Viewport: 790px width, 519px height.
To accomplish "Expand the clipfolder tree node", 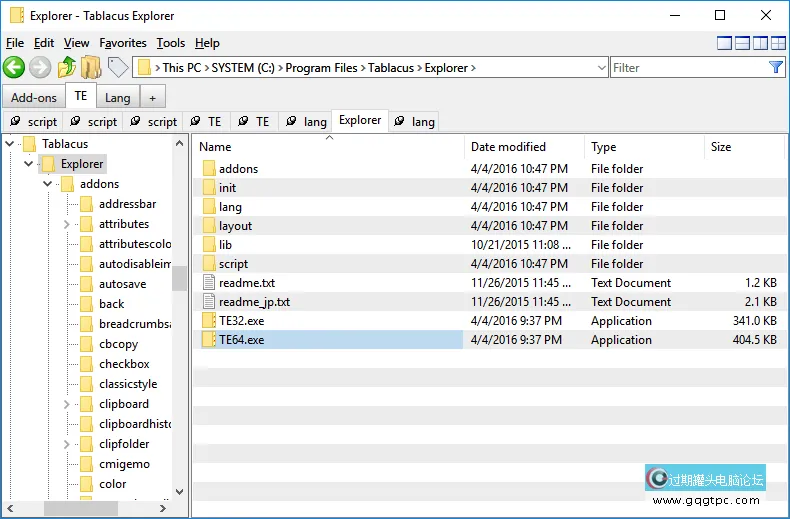I will 67,444.
